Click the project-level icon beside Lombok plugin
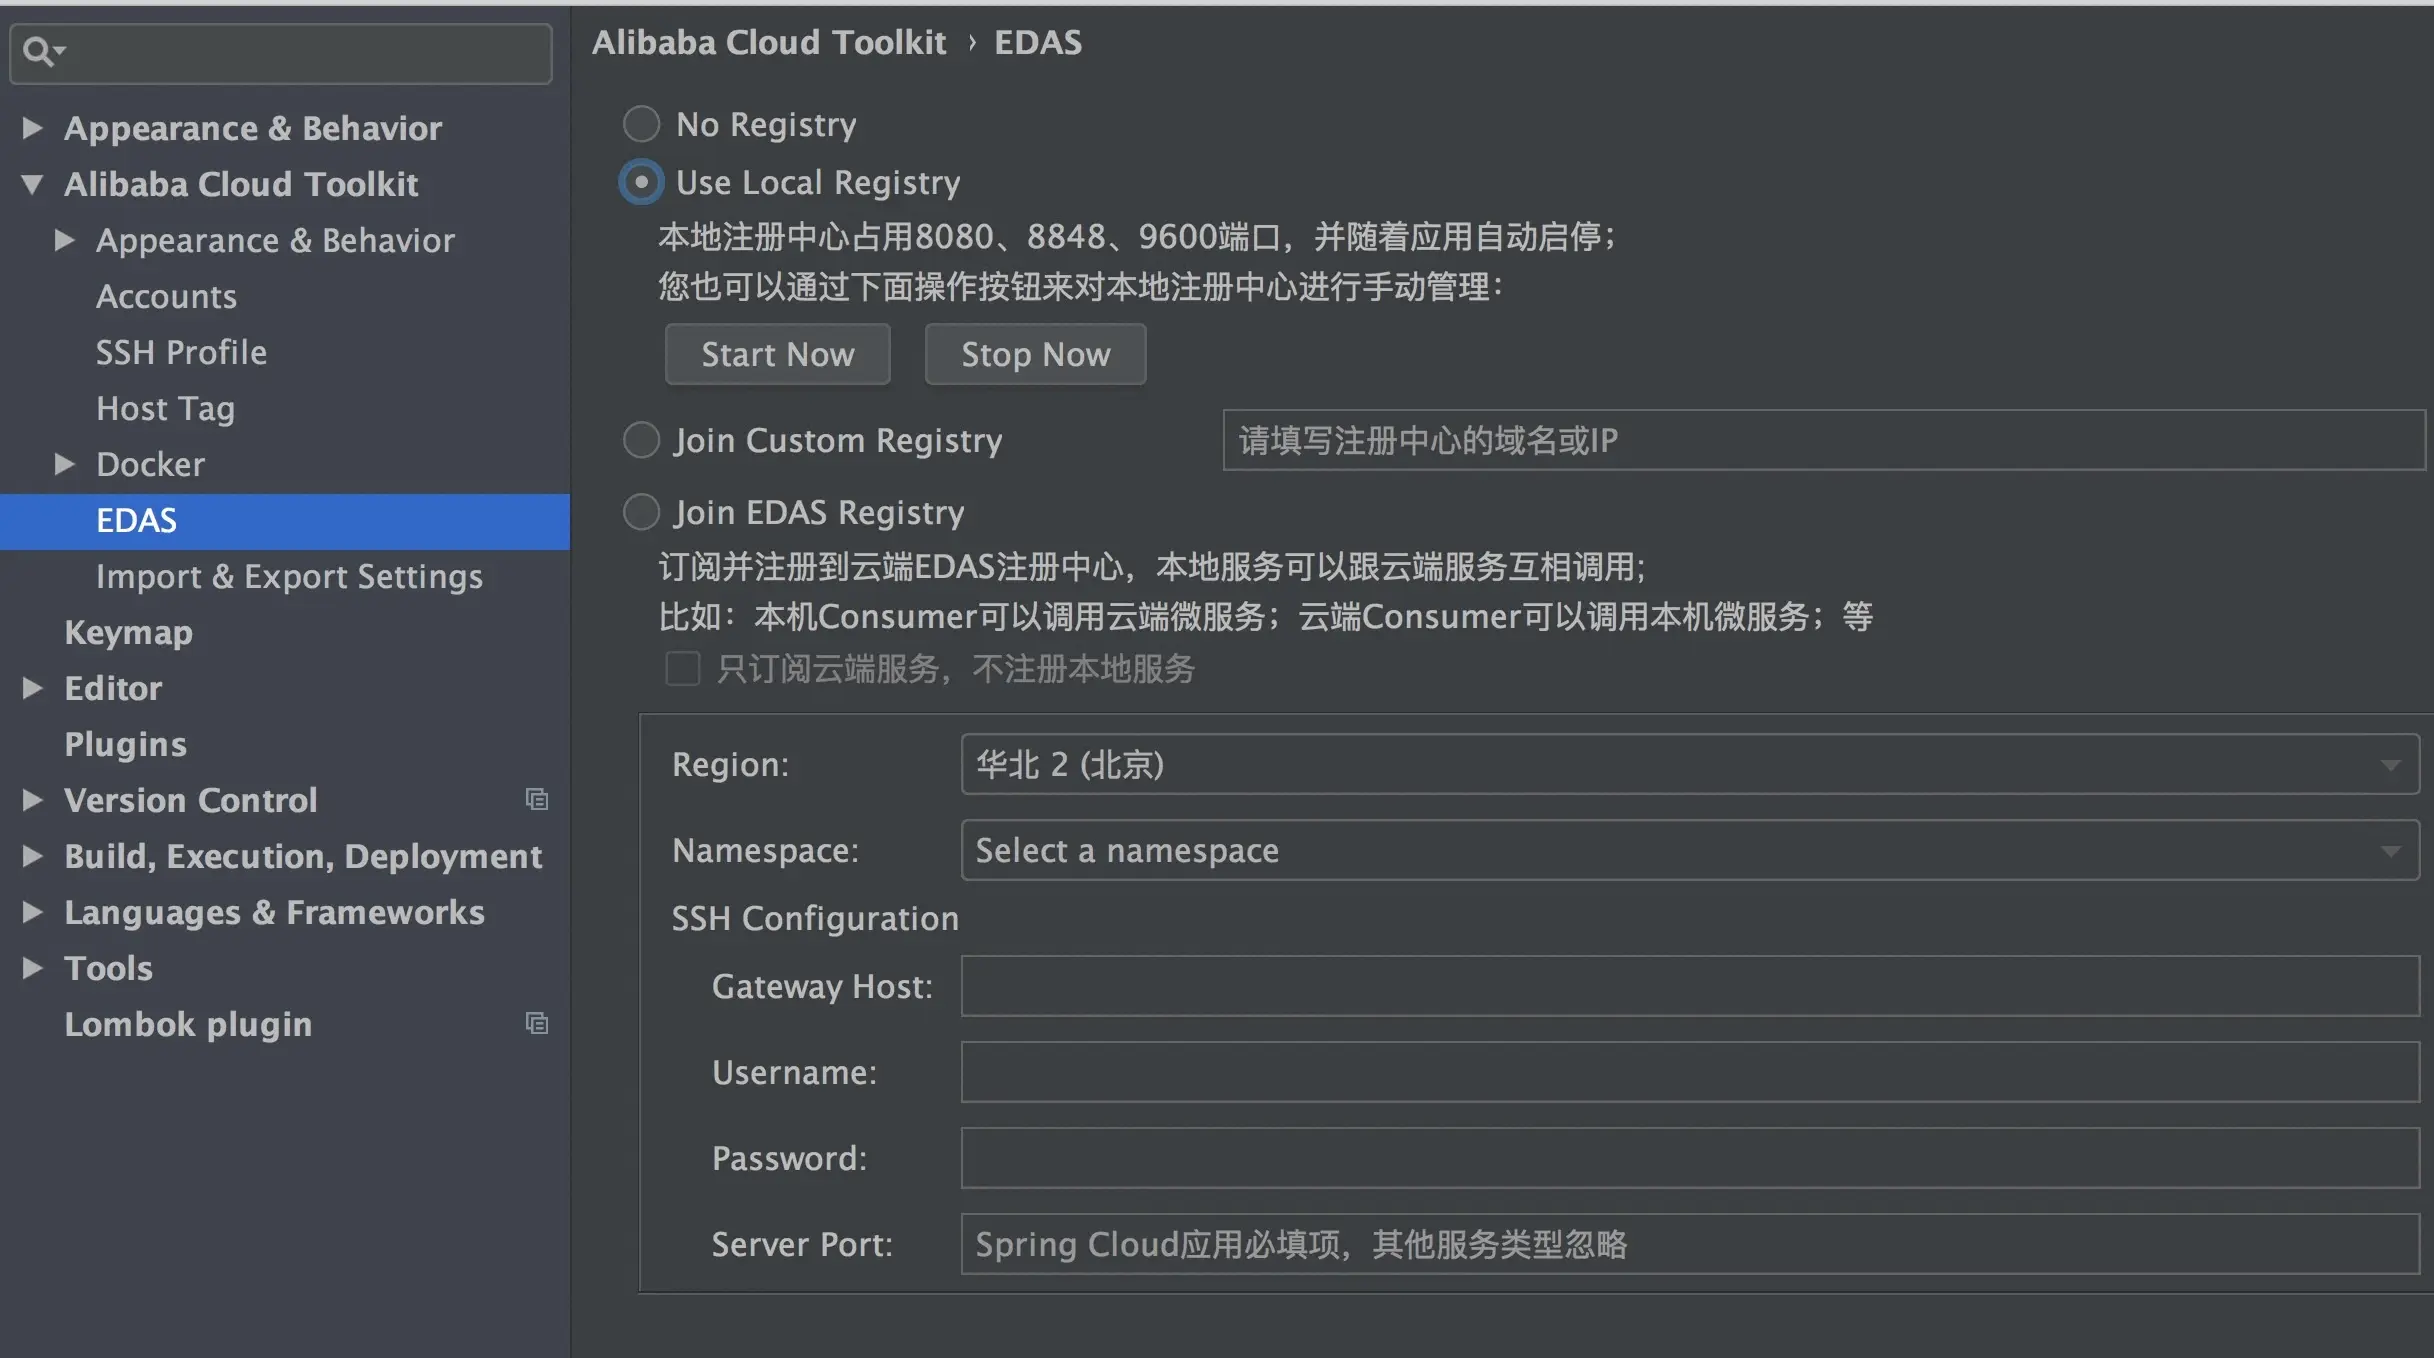The height and width of the screenshot is (1358, 2434). click(x=537, y=1023)
